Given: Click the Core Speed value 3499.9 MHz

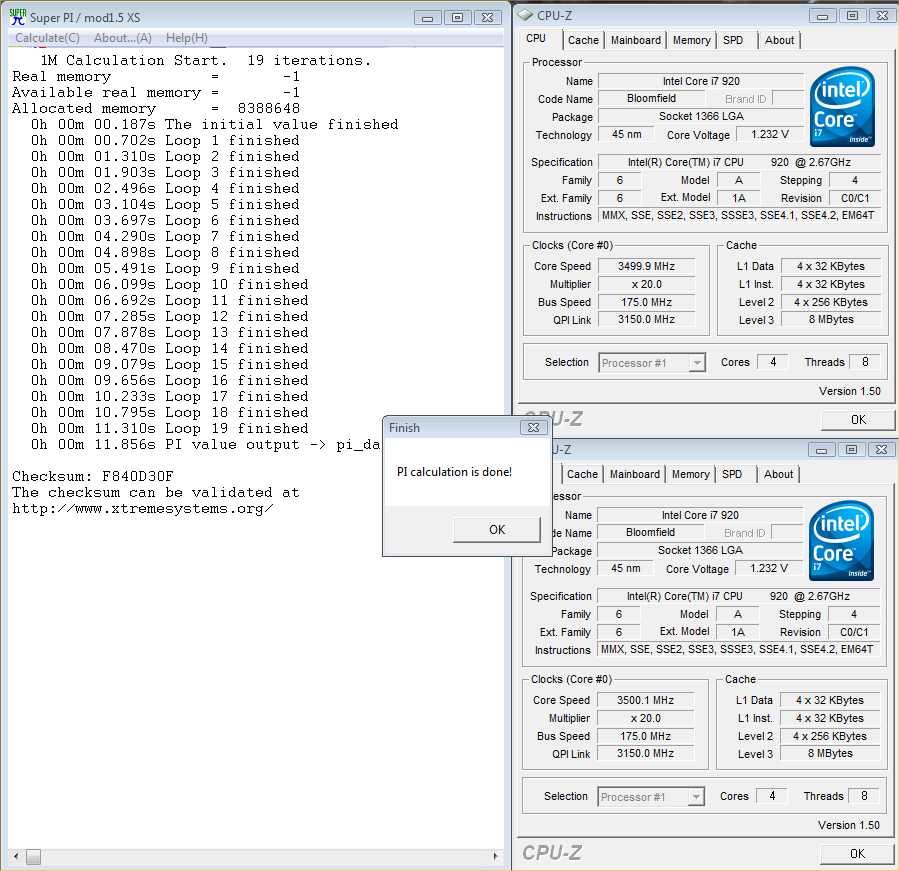Looking at the screenshot, I should click(646, 266).
